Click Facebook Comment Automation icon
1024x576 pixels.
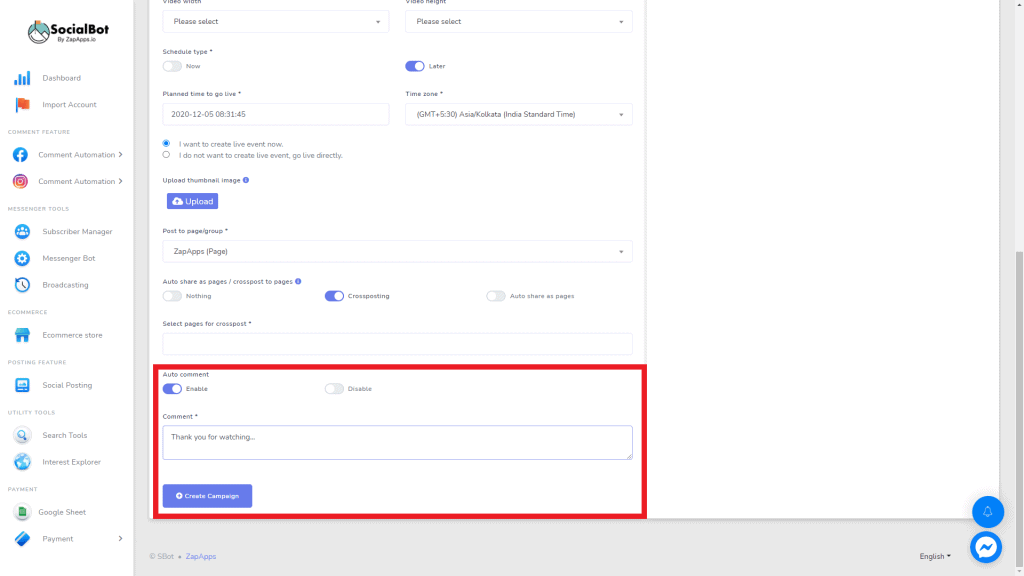click(x=20, y=155)
